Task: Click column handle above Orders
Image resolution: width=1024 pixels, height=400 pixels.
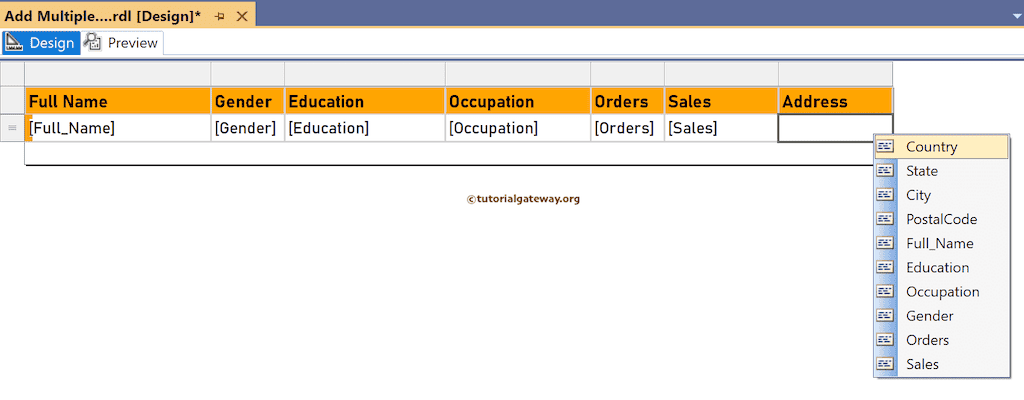Action: point(628,74)
